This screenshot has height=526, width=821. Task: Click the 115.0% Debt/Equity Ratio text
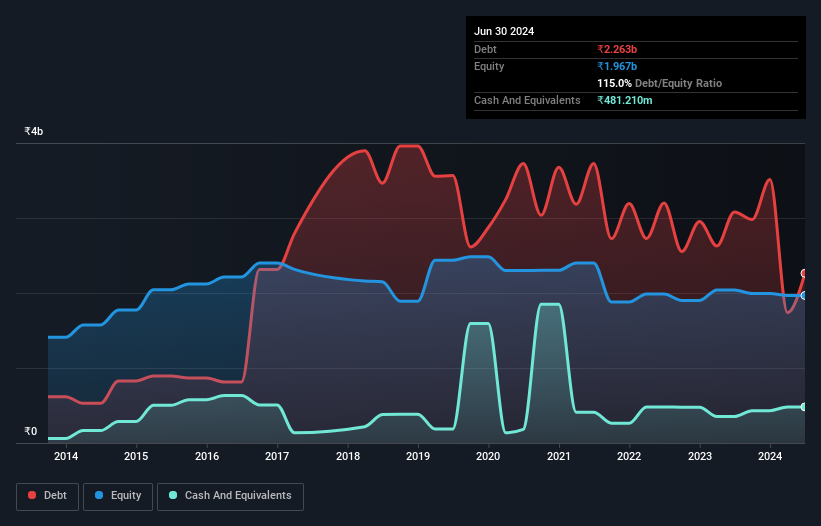coord(659,83)
